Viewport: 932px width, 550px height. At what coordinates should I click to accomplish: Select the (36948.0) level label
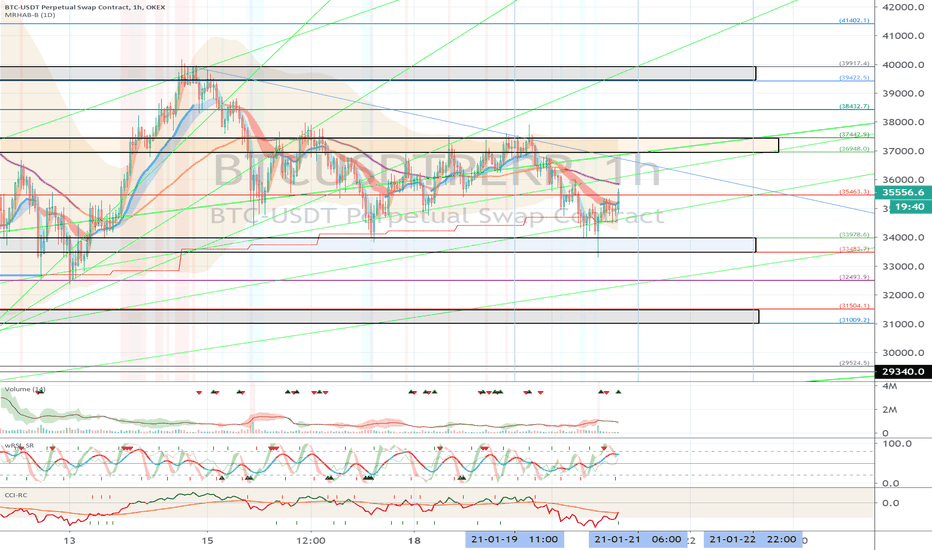(x=854, y=149)
